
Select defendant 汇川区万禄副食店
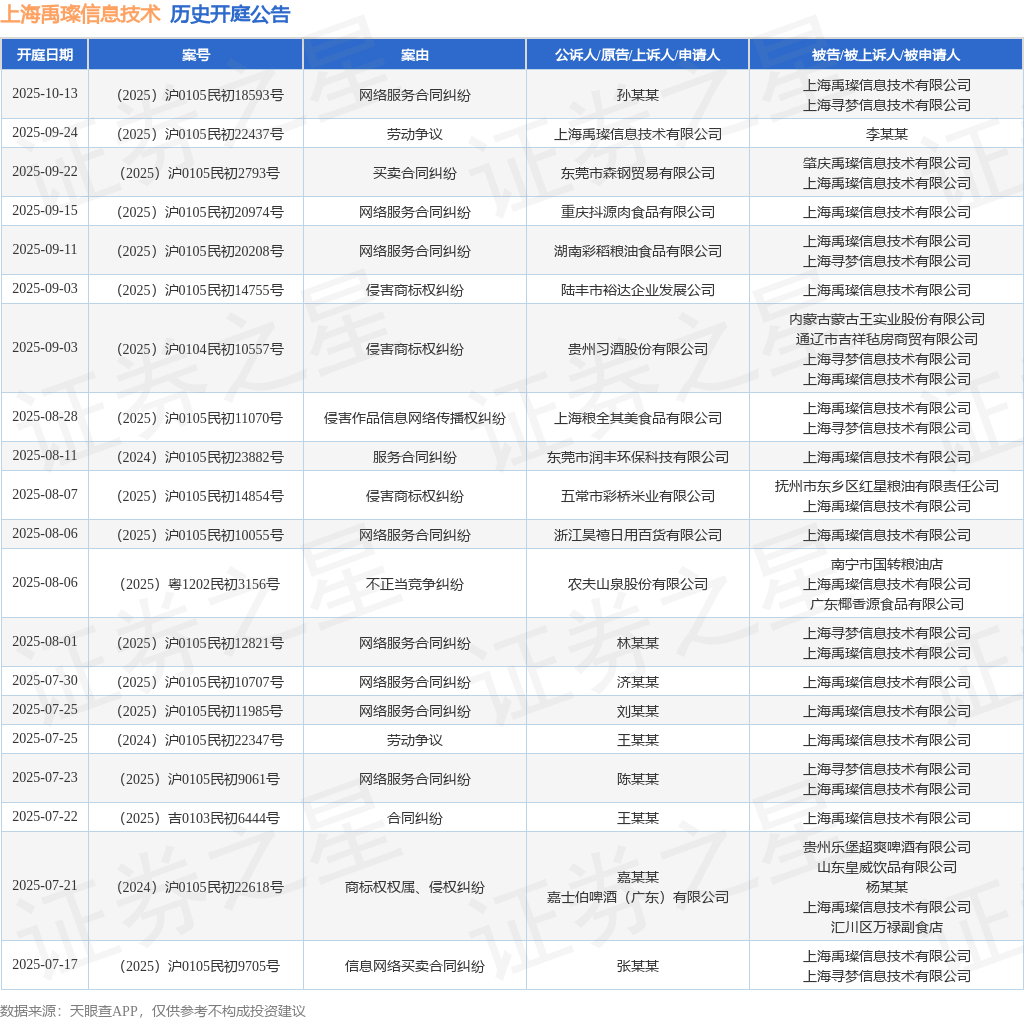pyautogui.click(x=886, y=927)
